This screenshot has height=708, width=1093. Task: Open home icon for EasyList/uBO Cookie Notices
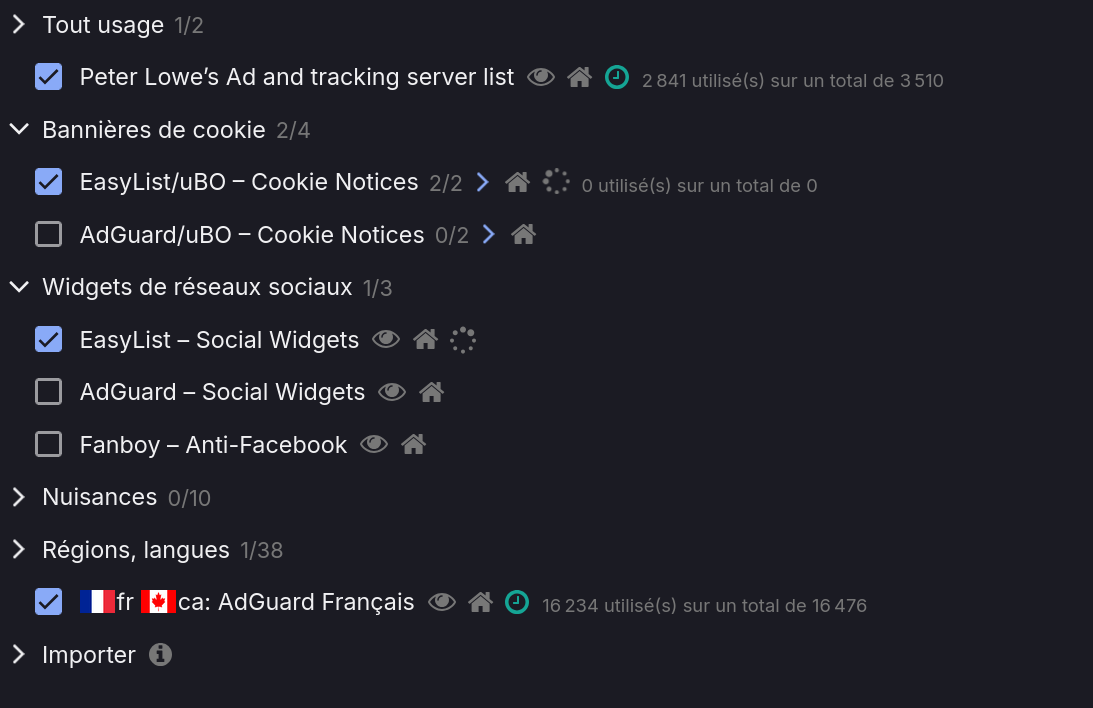click(517, 182)
